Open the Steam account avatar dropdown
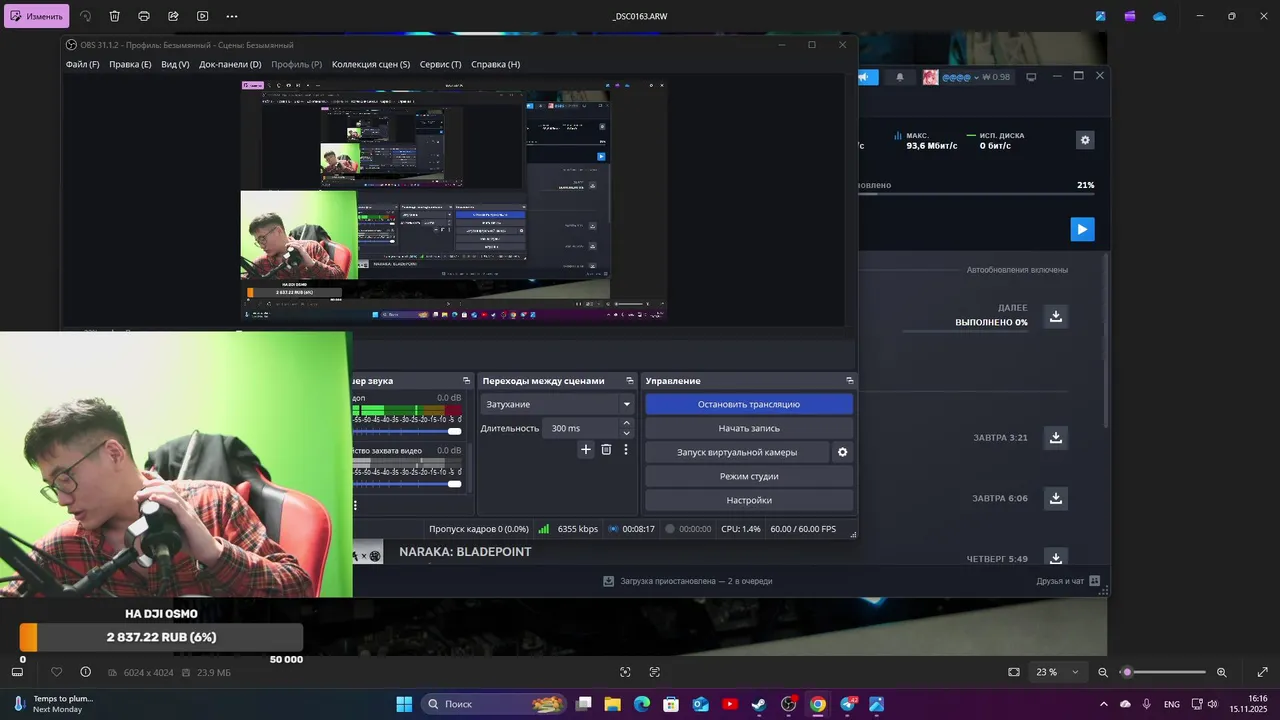The image size is (1280, 720). pos(966,77)
